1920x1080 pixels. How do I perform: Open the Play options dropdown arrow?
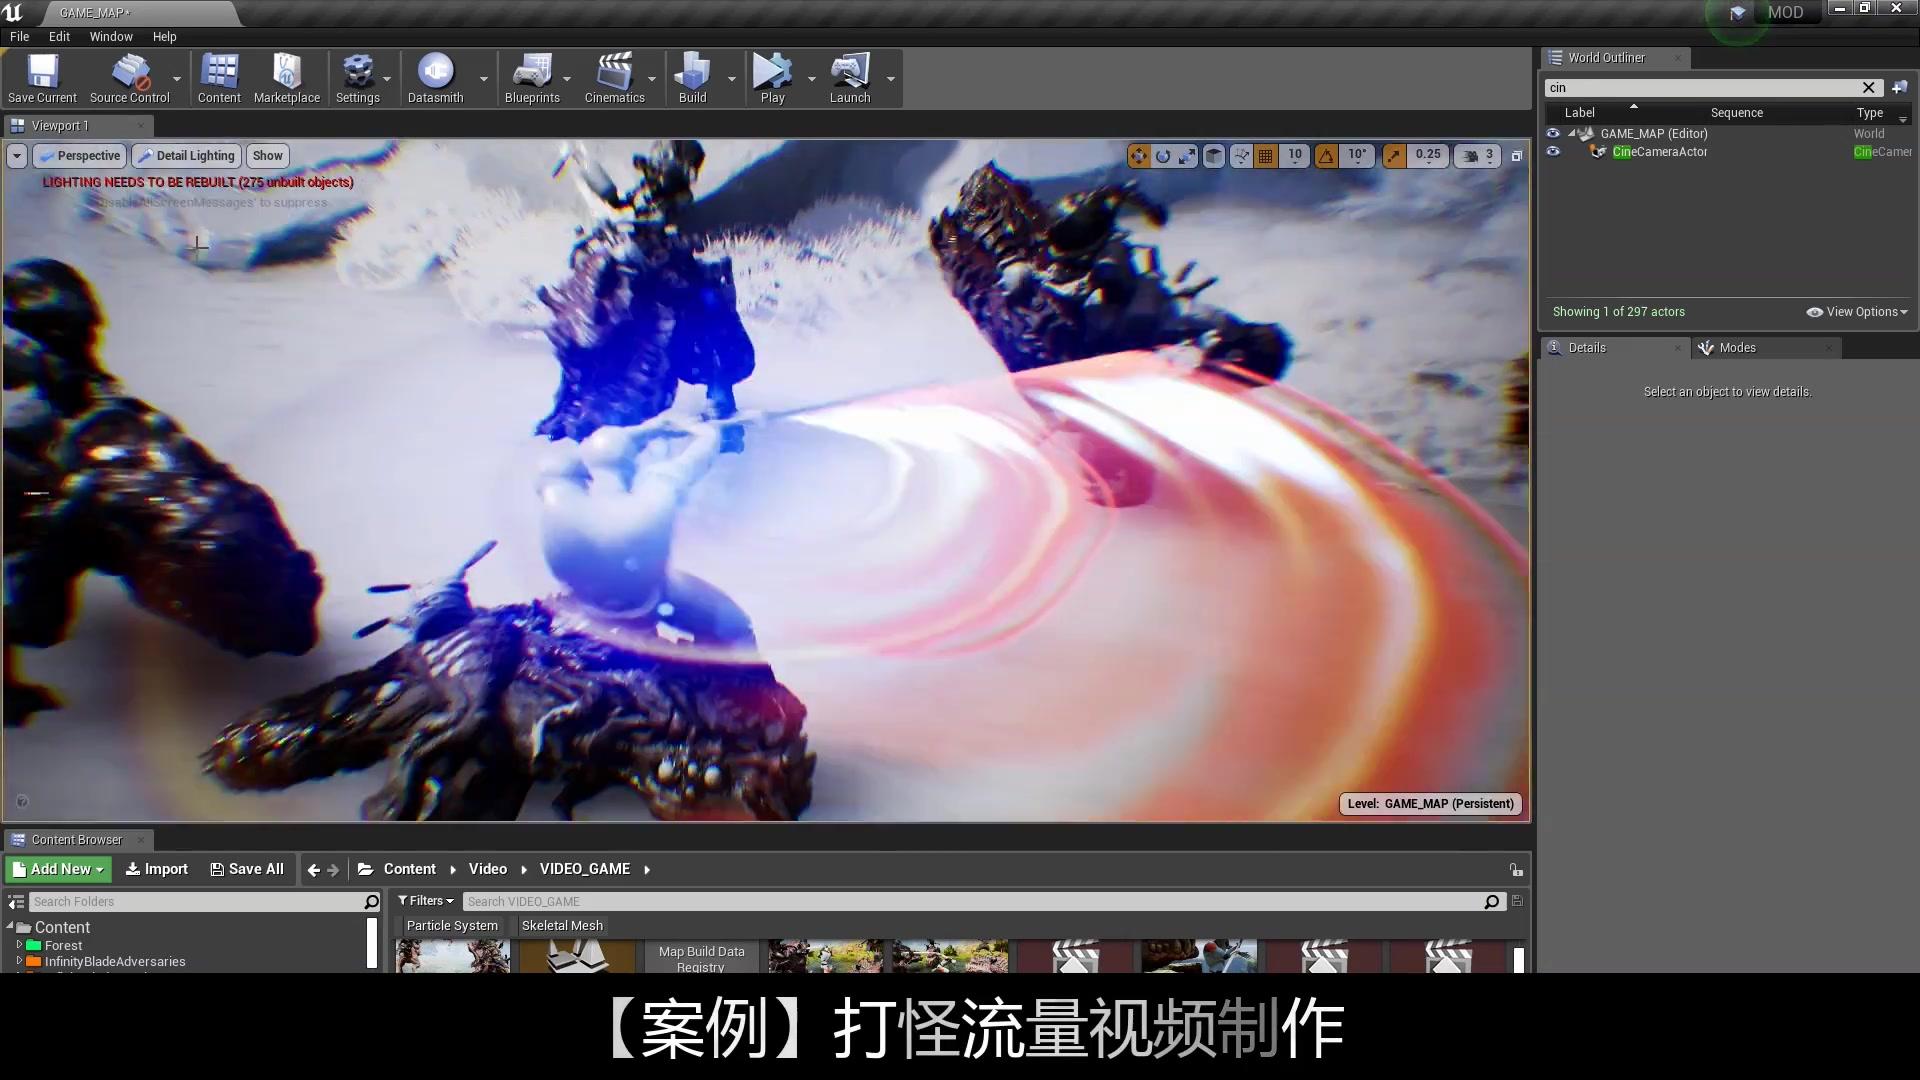click(811, 79)
